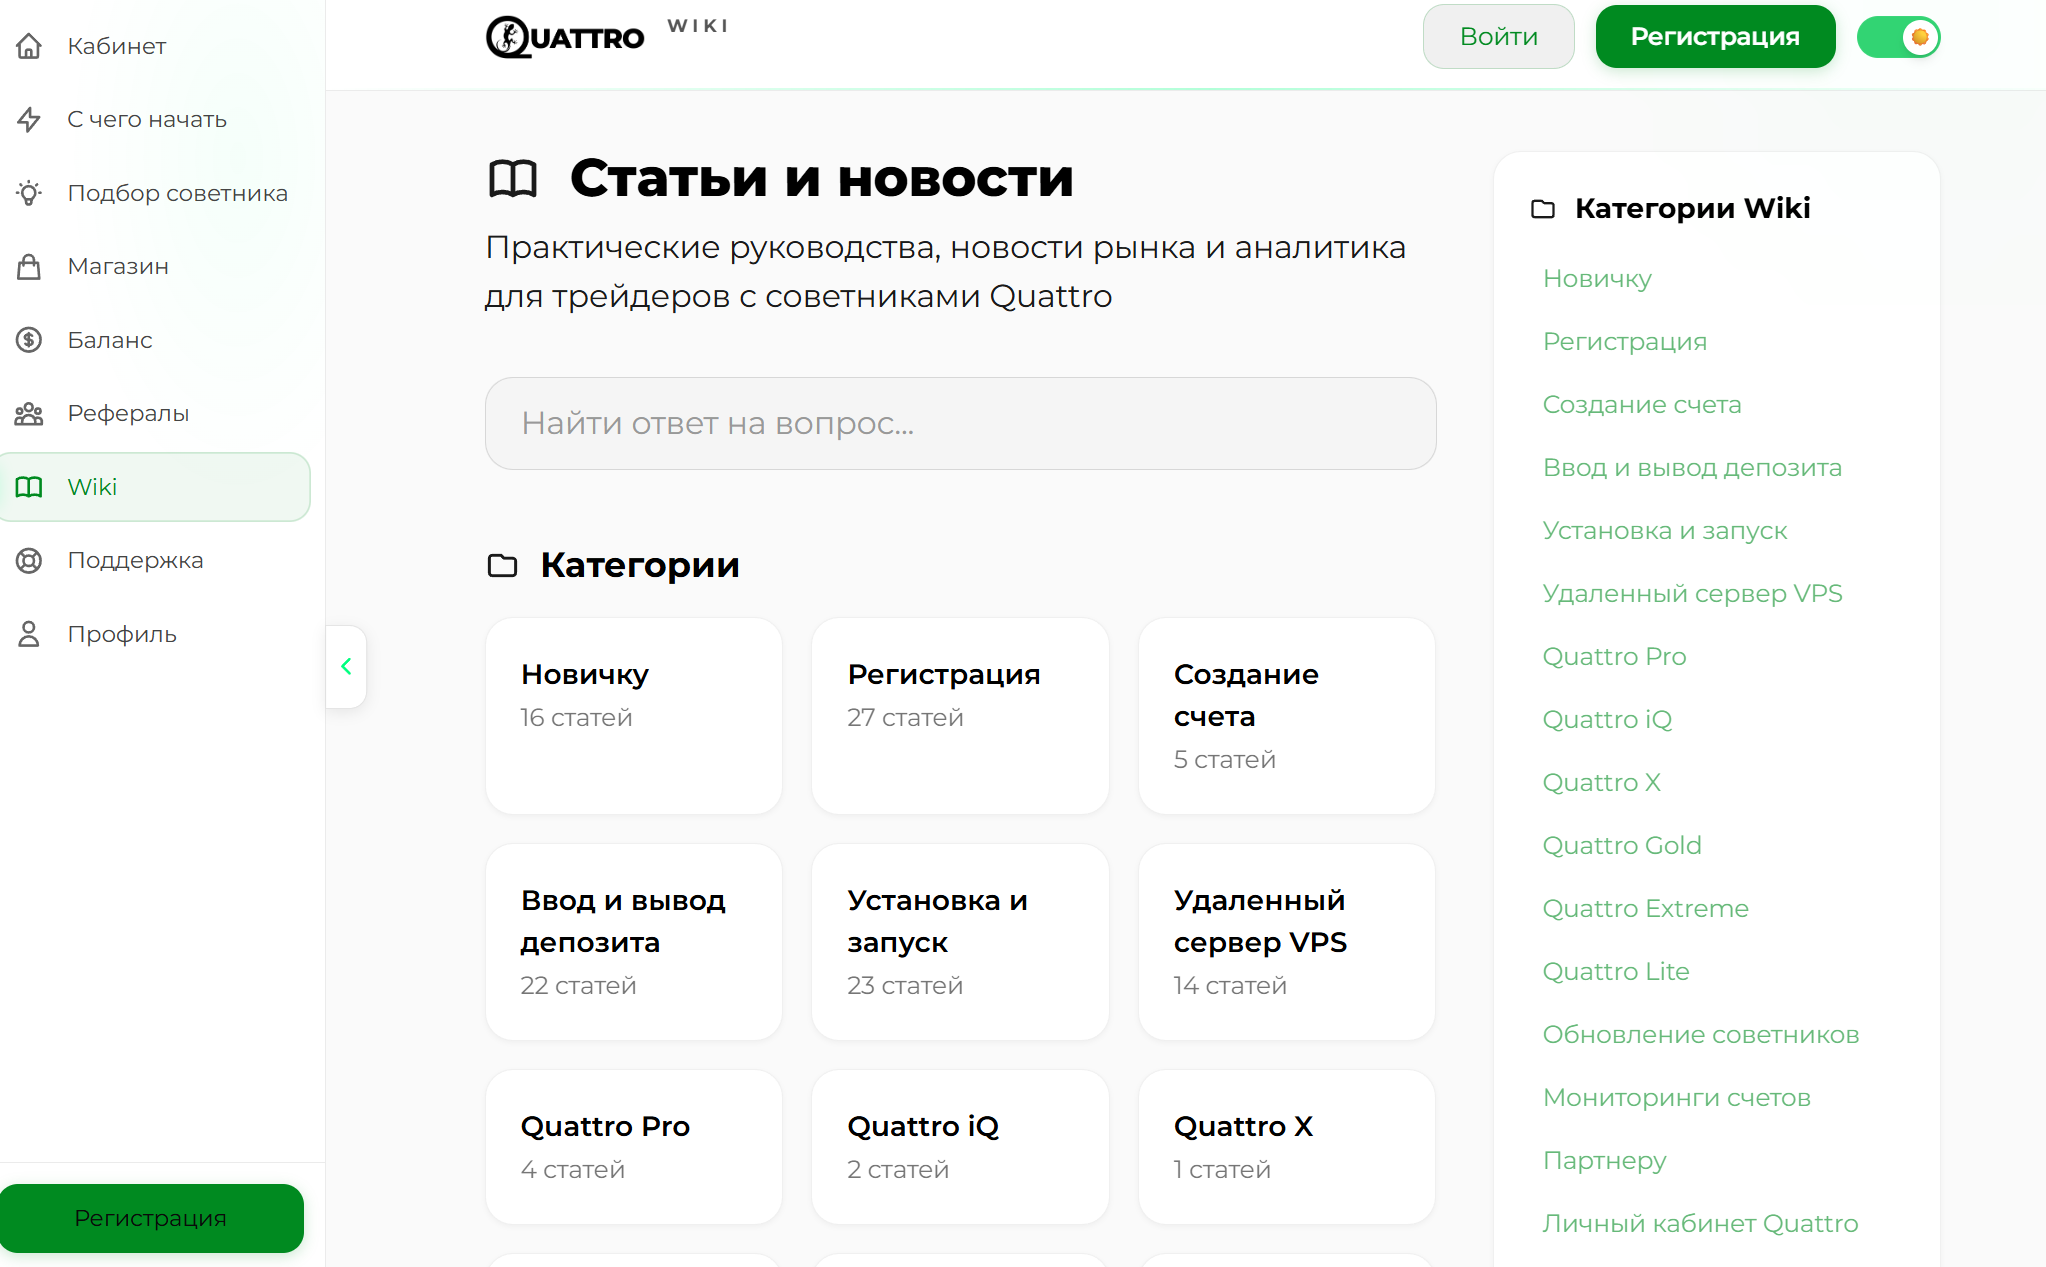This screenshot has width=2046, height=1267.
Task: Click Установка и запуск wiki link
Action: coord(1665,531)
